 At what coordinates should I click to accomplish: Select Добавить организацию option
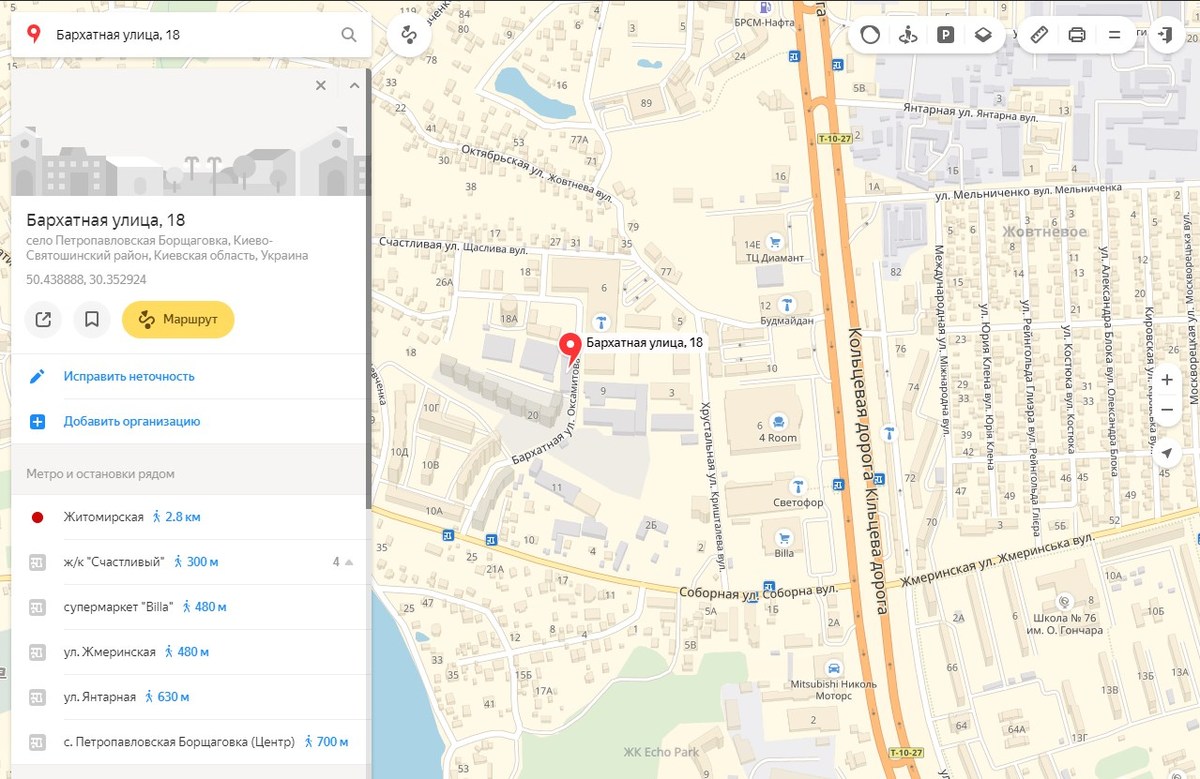[x=132, y=422]
